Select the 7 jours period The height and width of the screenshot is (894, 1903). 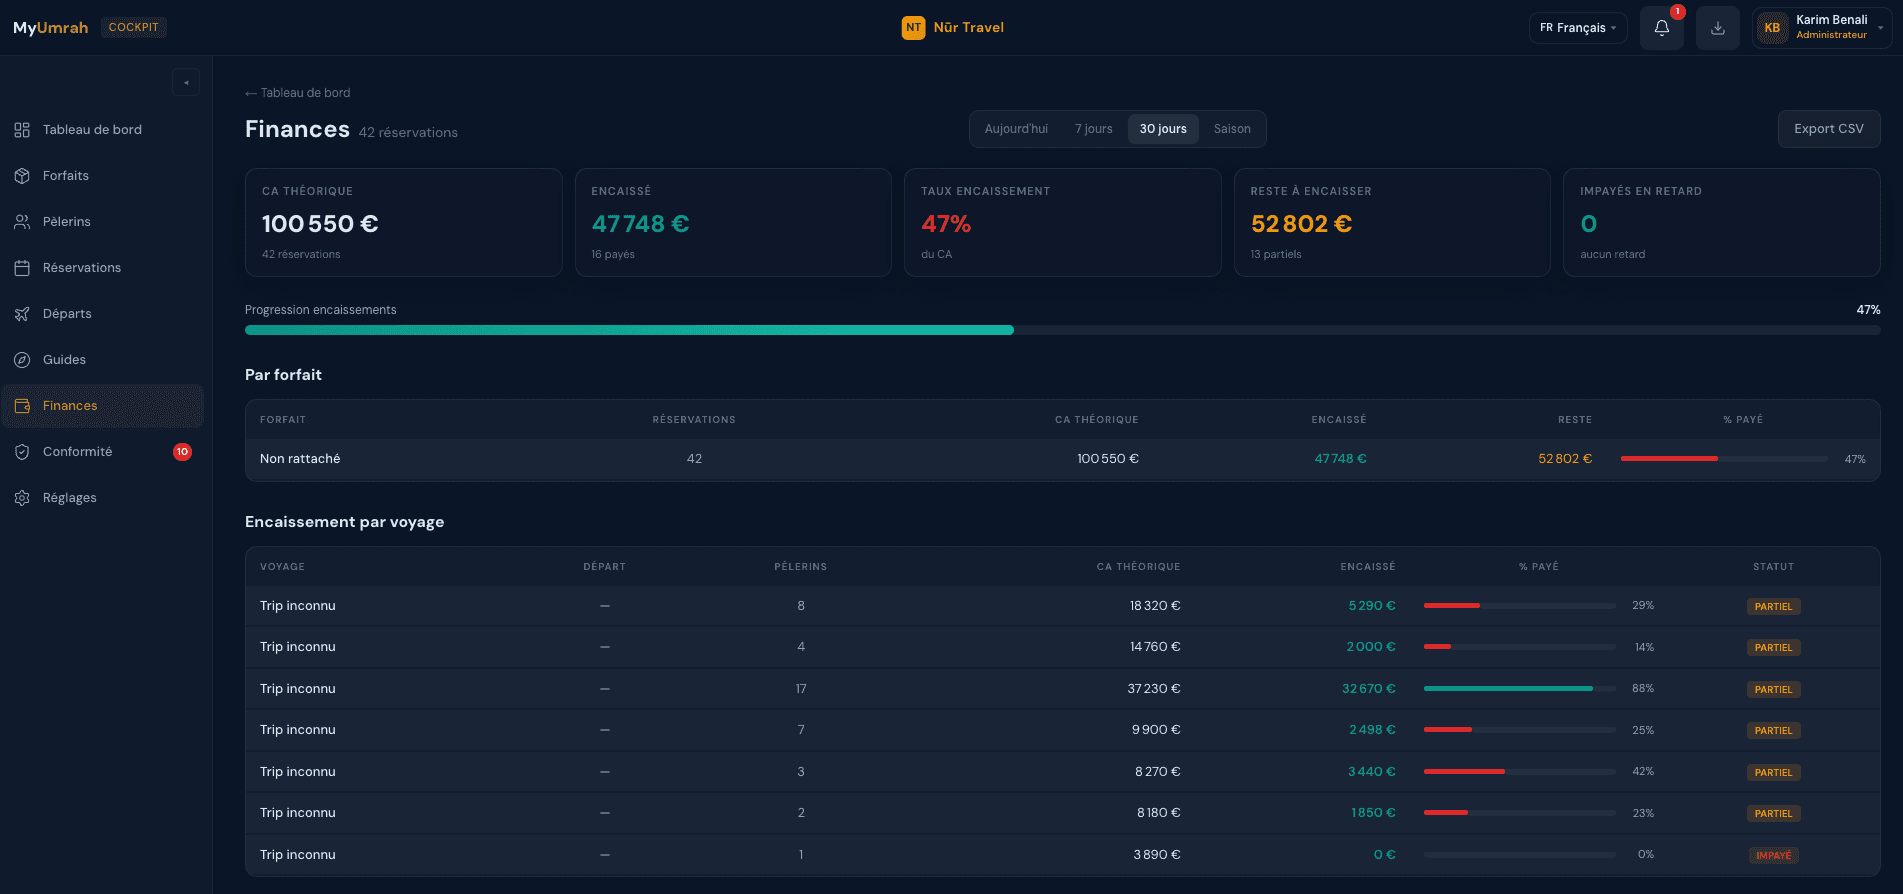point(1093,129)
